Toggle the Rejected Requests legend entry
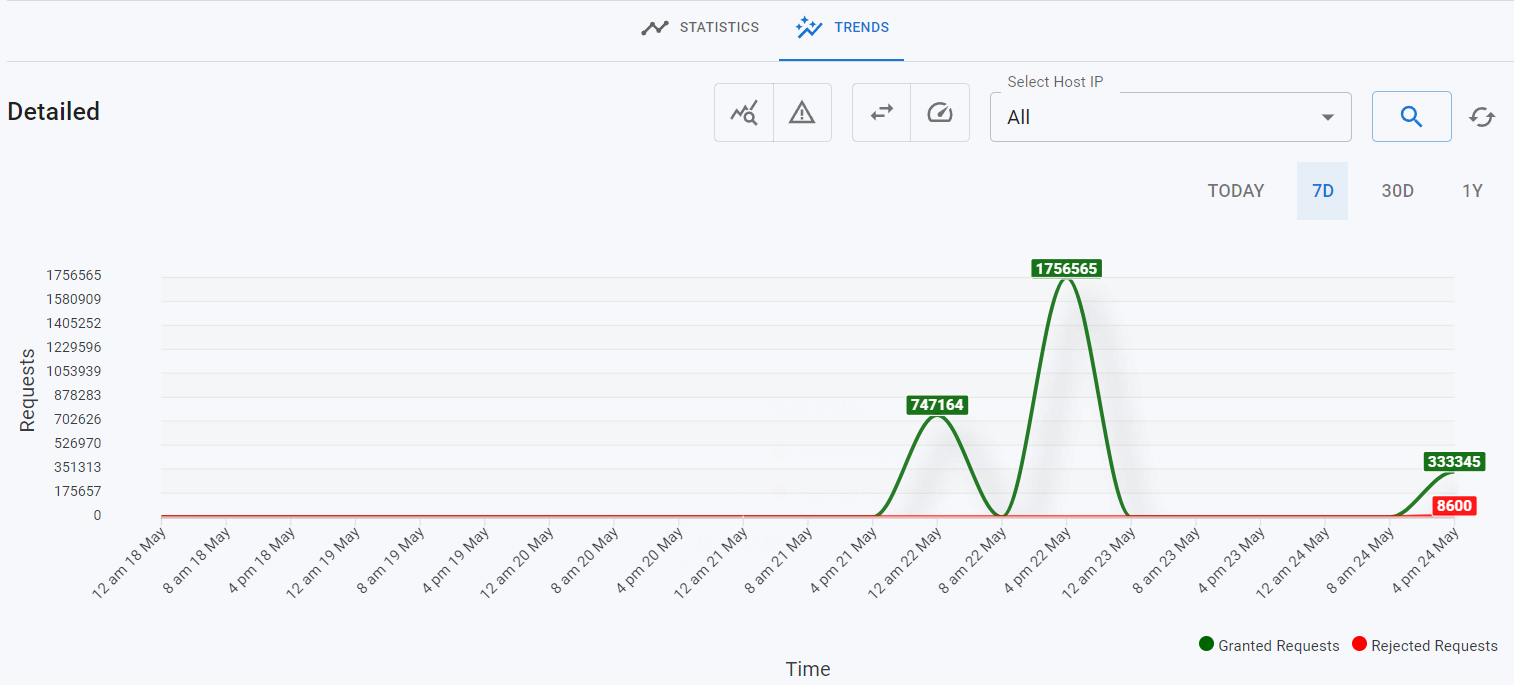 click(1424, 645)
